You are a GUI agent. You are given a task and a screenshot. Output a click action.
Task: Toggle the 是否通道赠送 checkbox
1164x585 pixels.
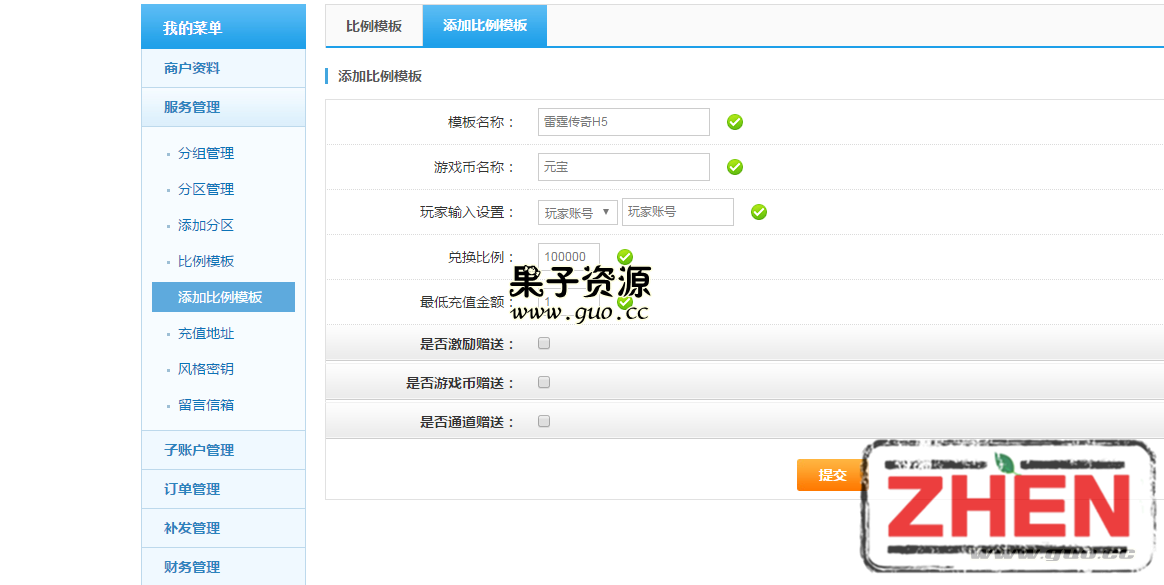pyautogui.click(x=543, y=421)
